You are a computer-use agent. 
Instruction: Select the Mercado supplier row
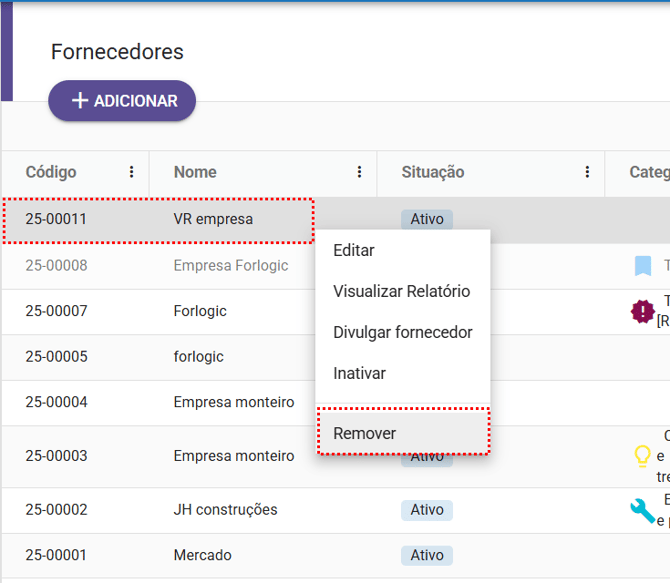point(202,555)
